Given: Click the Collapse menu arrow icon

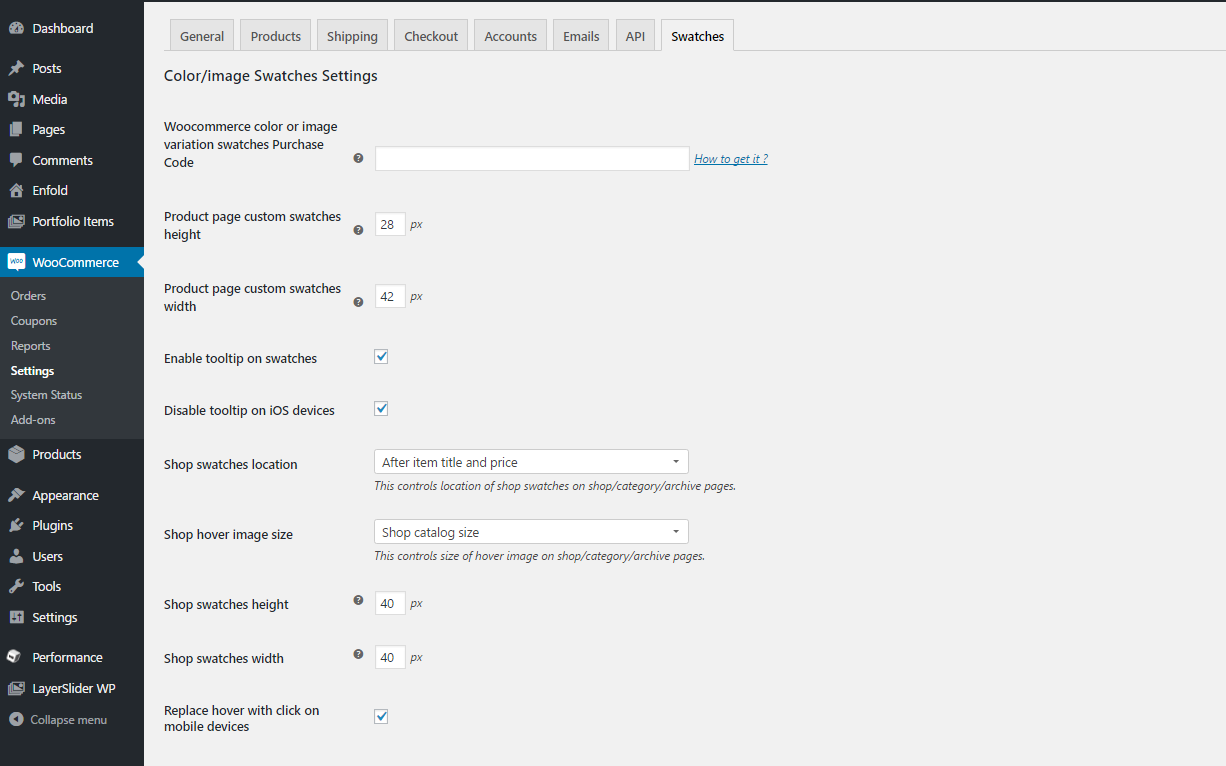Looking at the screenshot, I should point(16,720).
